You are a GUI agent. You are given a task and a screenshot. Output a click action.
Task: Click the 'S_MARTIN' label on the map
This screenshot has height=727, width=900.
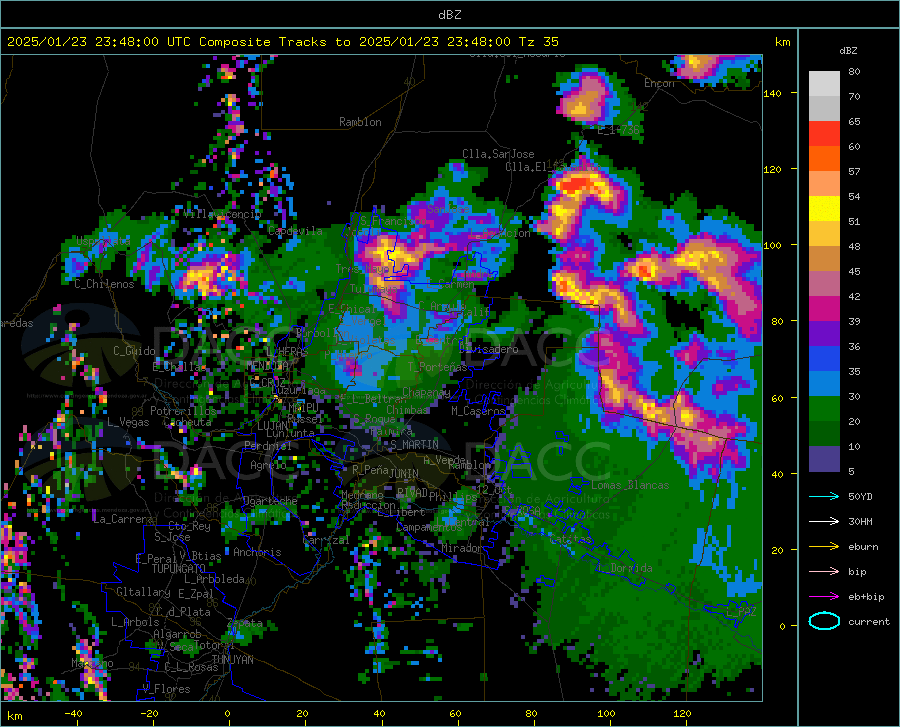(414, 445)
